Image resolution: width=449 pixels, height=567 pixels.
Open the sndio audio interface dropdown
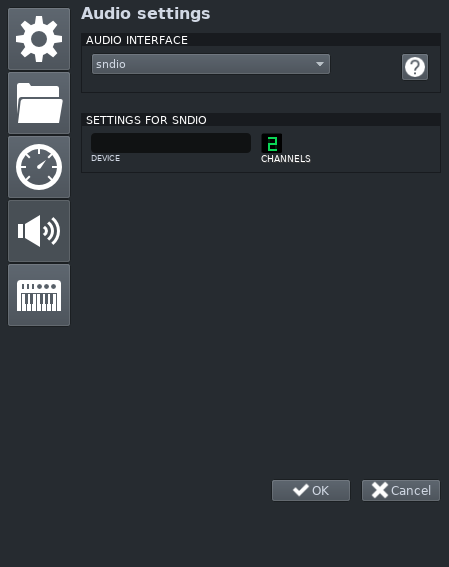211,64
